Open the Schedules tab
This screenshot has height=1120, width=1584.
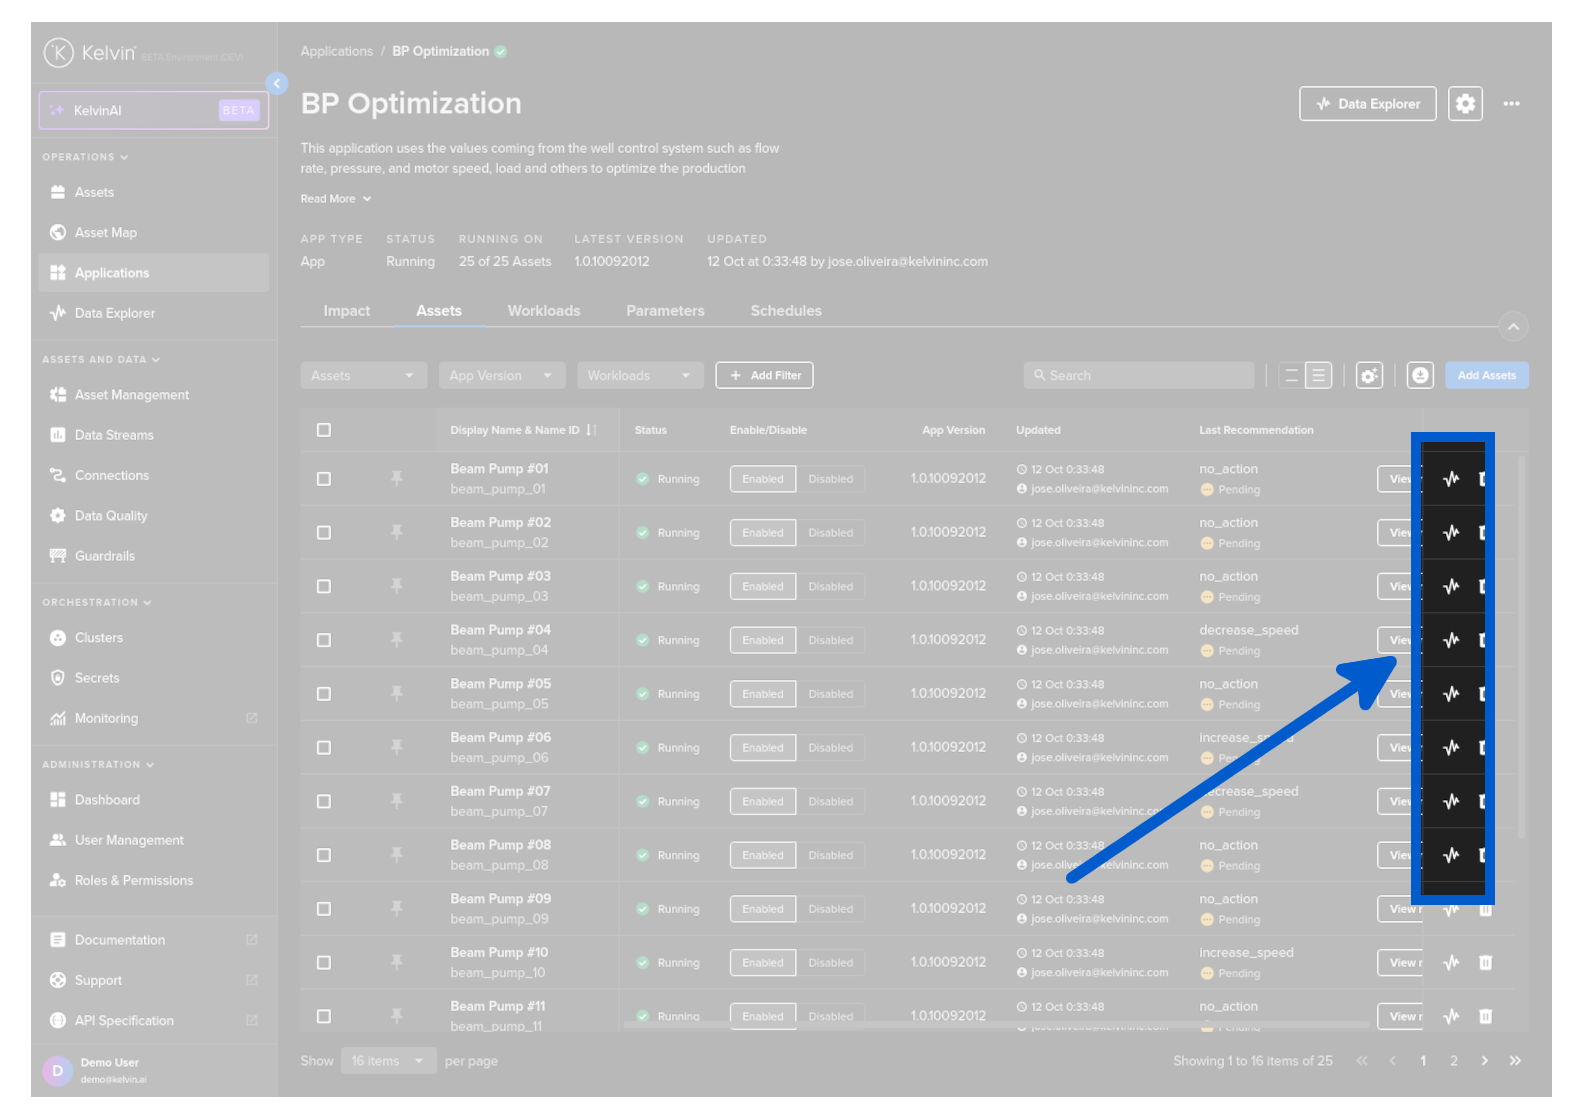(x=786, y=311)
